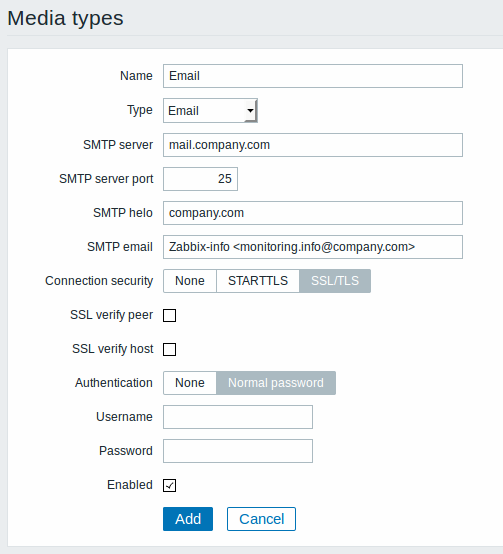Click the SMTP helo field
Screen dimensions: 503x554
click(x=313, y=213)
